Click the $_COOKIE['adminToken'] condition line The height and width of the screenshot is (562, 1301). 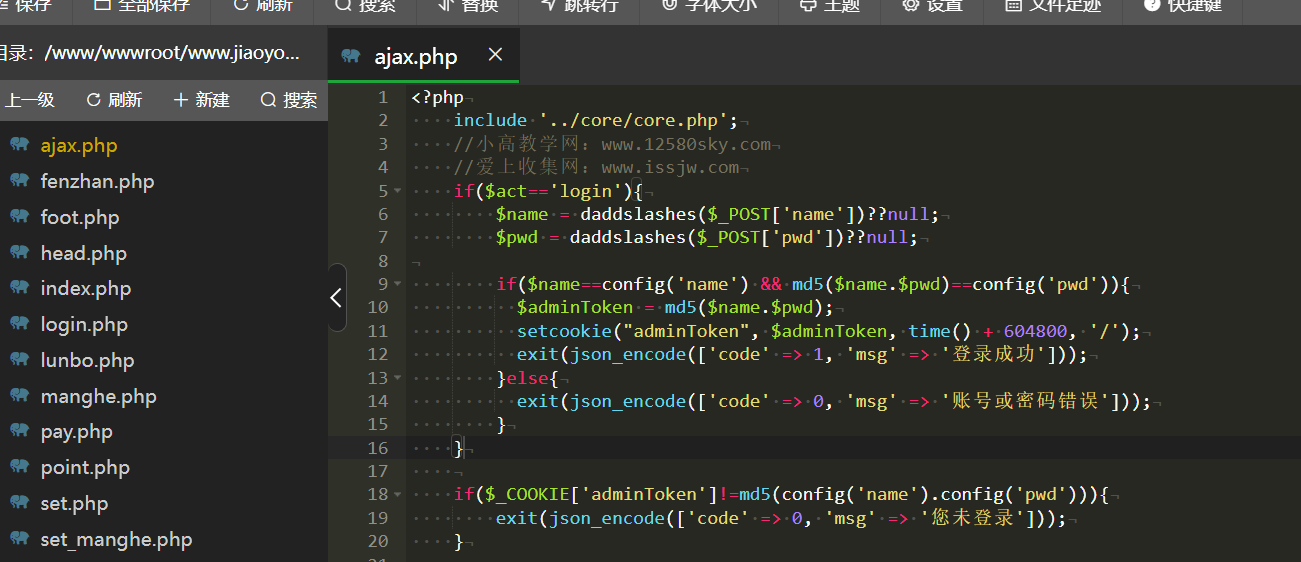pyautogui.click(x=781, y=494)
